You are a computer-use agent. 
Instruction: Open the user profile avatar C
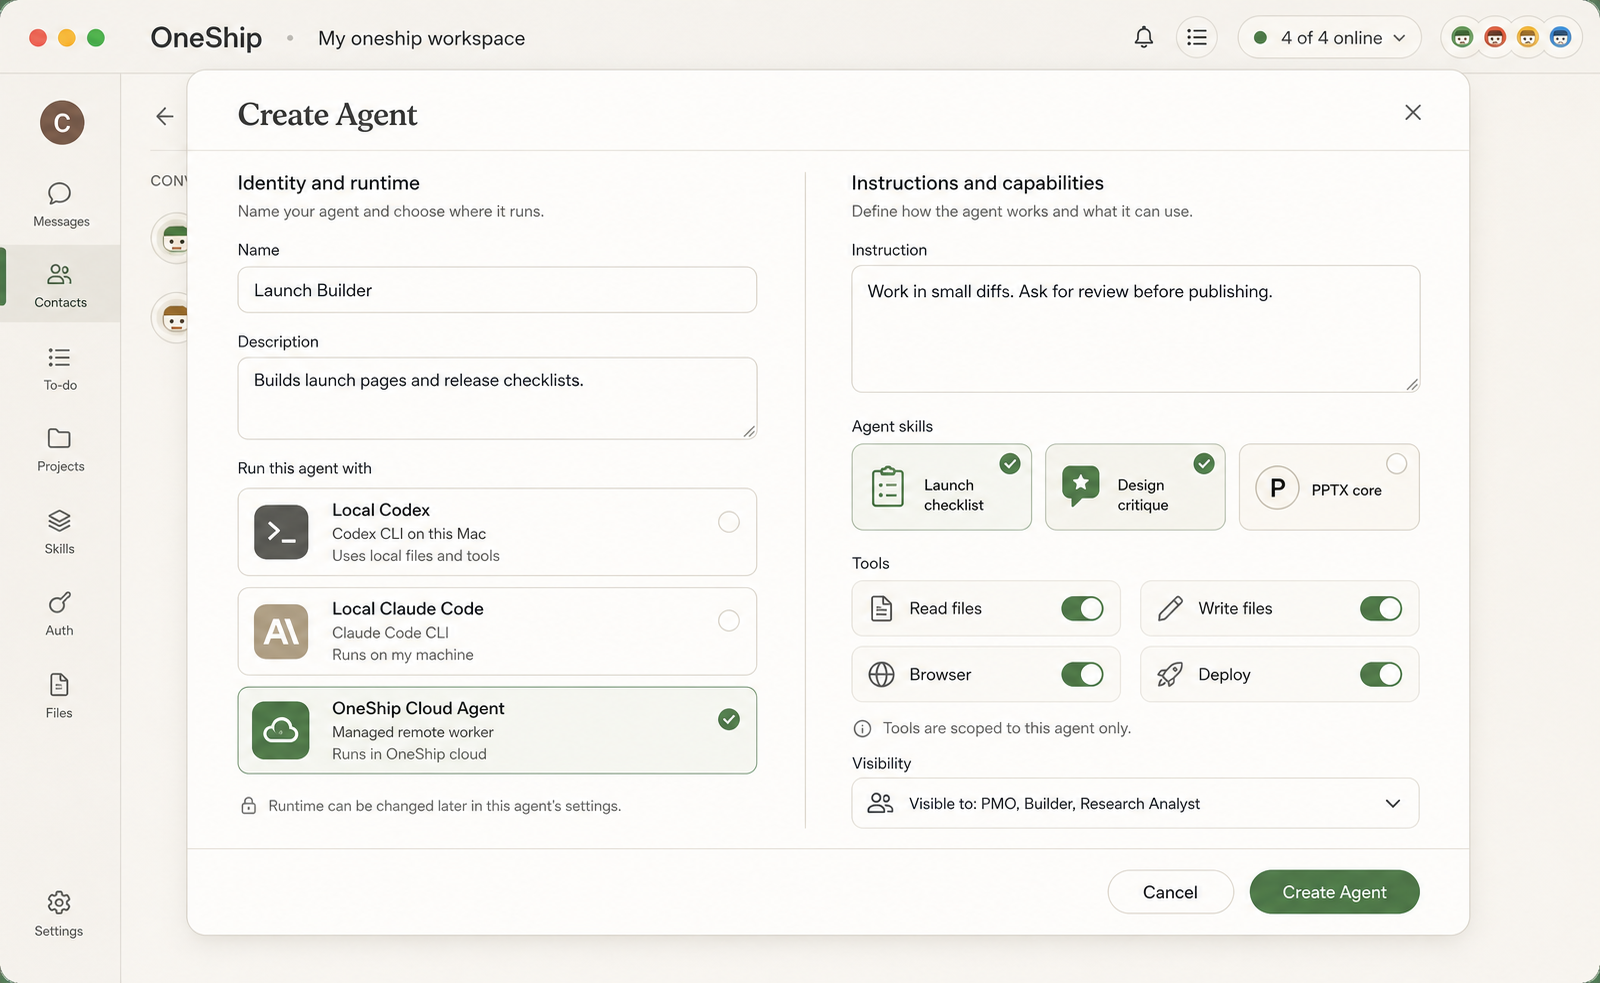point(62,122)
